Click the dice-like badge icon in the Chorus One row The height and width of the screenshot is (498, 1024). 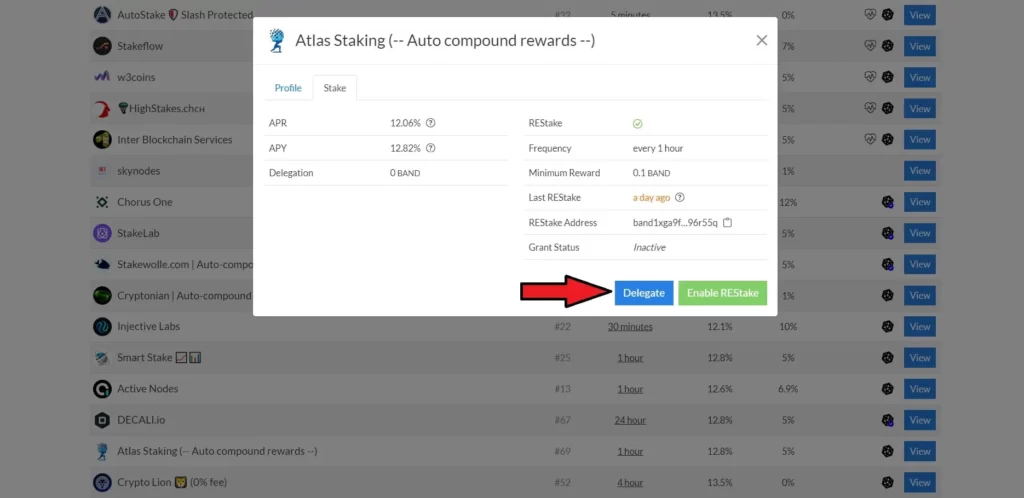point(887,202)
